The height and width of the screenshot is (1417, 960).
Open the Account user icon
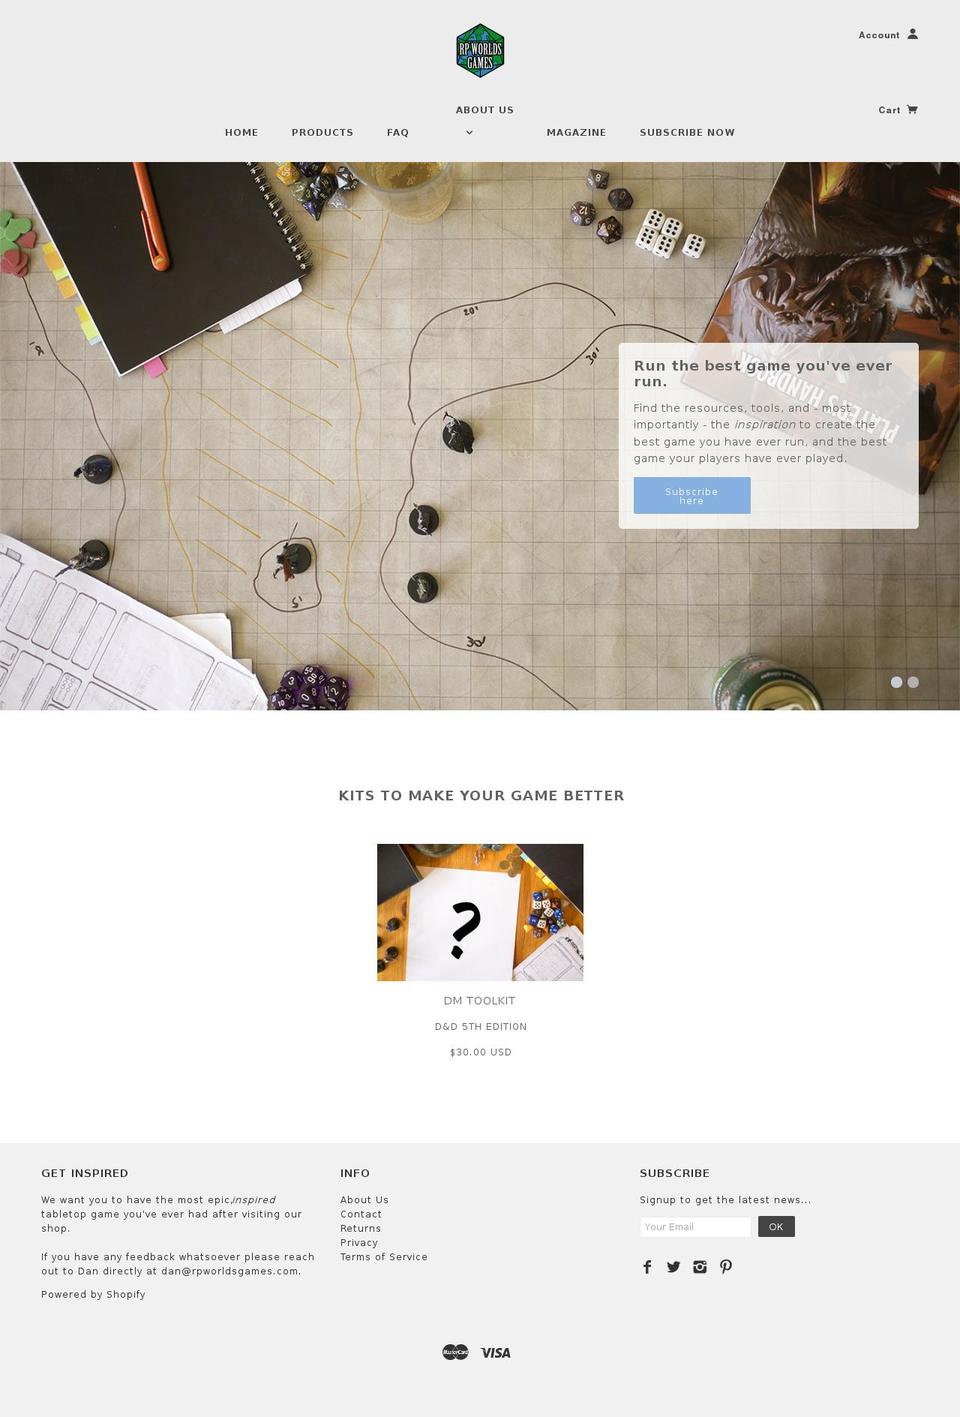[912, 34]
